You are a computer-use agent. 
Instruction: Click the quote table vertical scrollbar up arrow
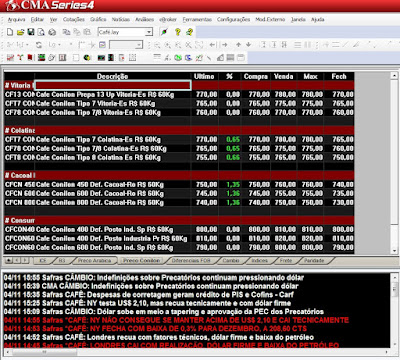pos(394,76)
